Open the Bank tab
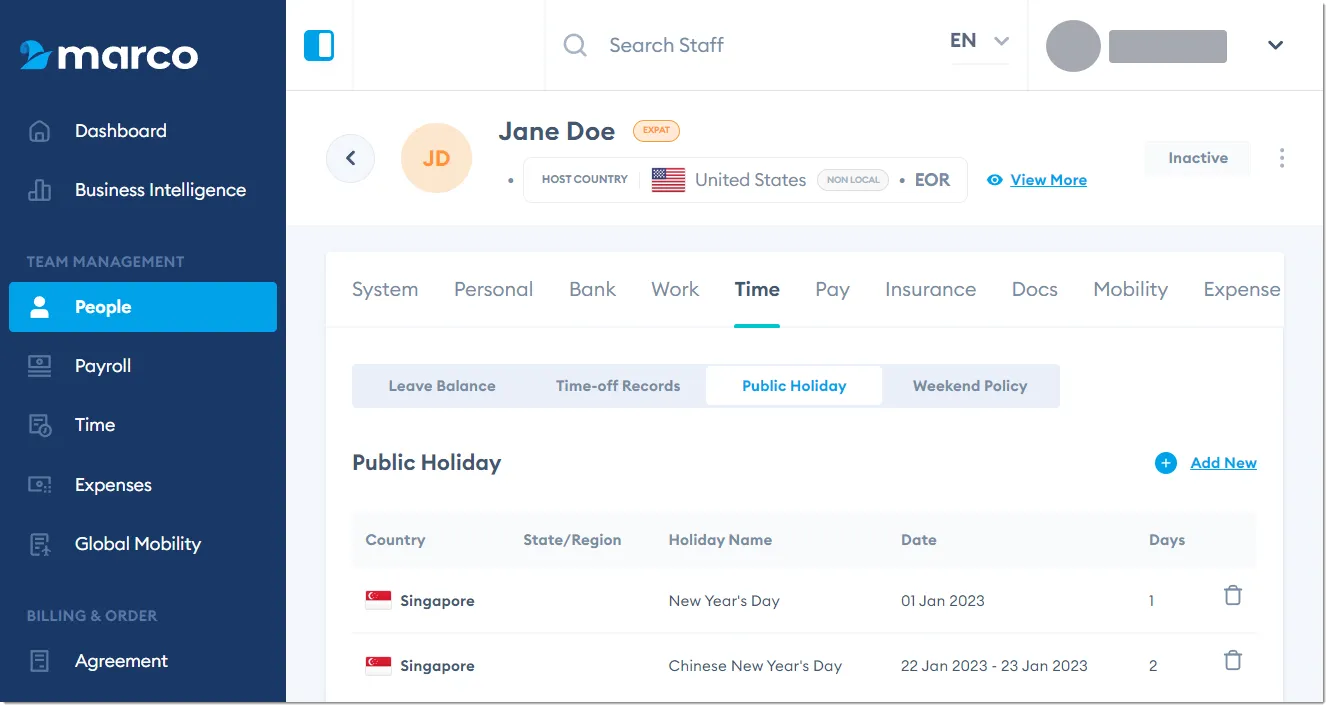Viewport: 1329px width, 708px height. point(592,289)
